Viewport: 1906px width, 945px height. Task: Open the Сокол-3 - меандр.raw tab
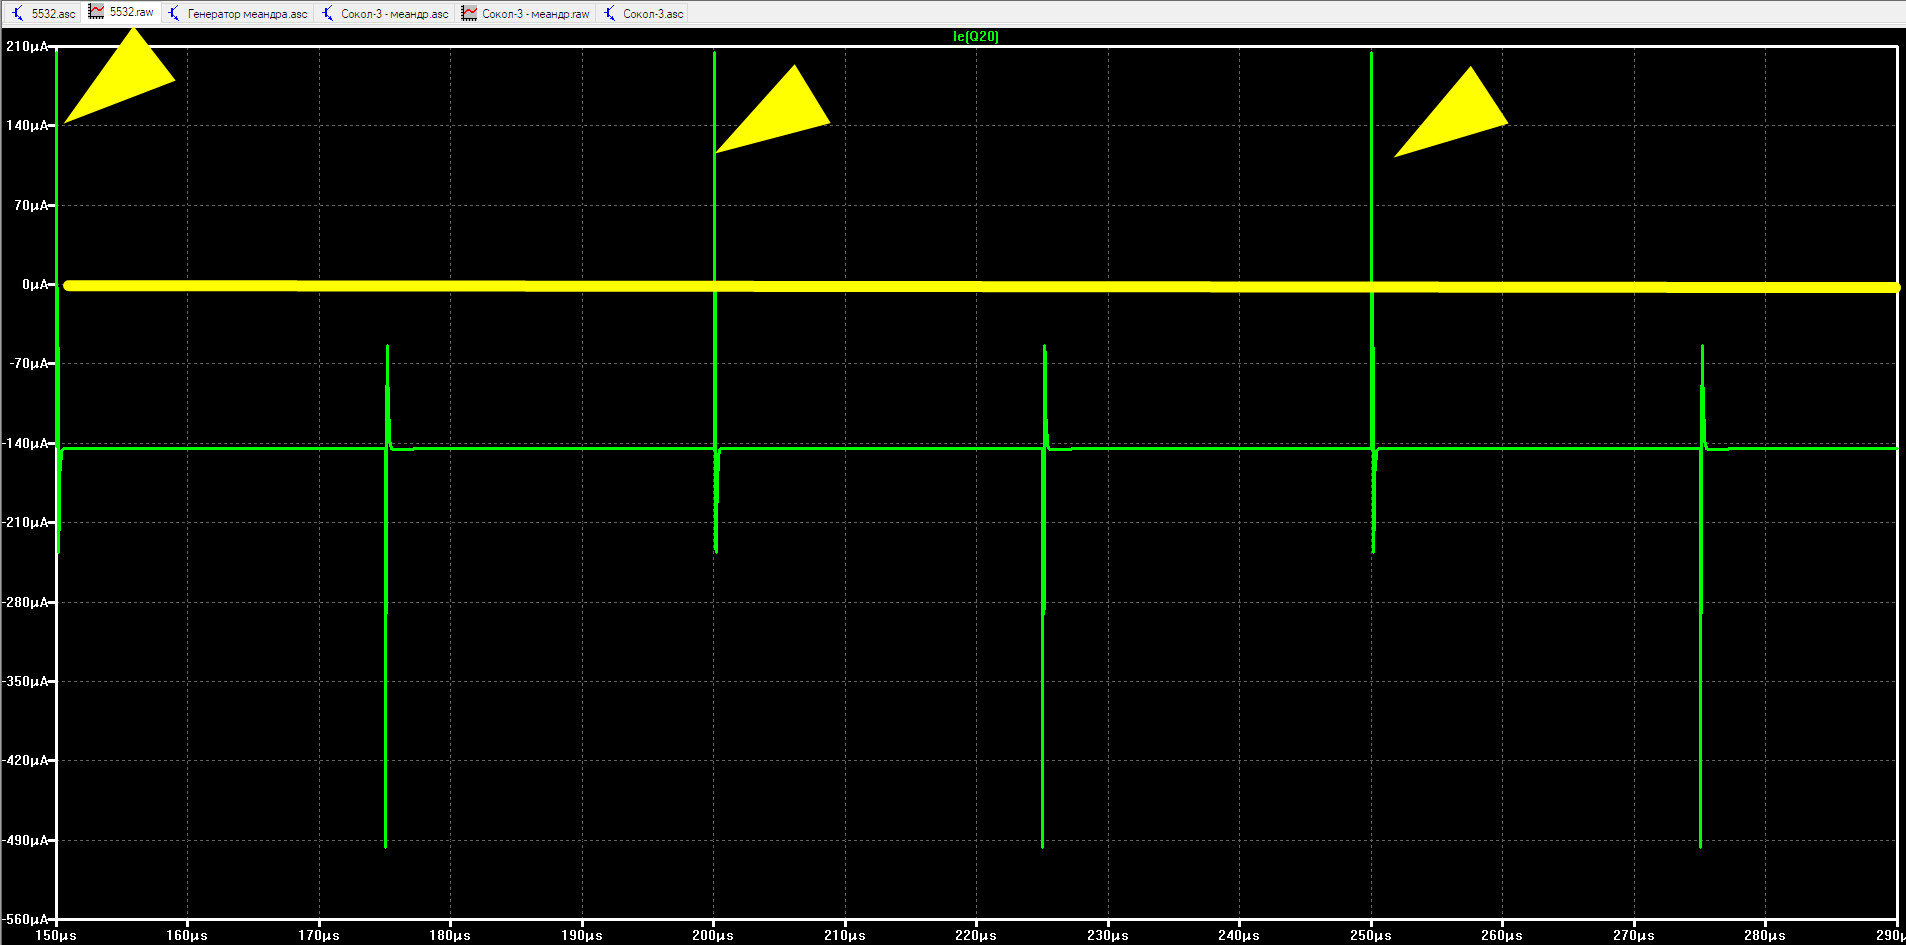525,14
